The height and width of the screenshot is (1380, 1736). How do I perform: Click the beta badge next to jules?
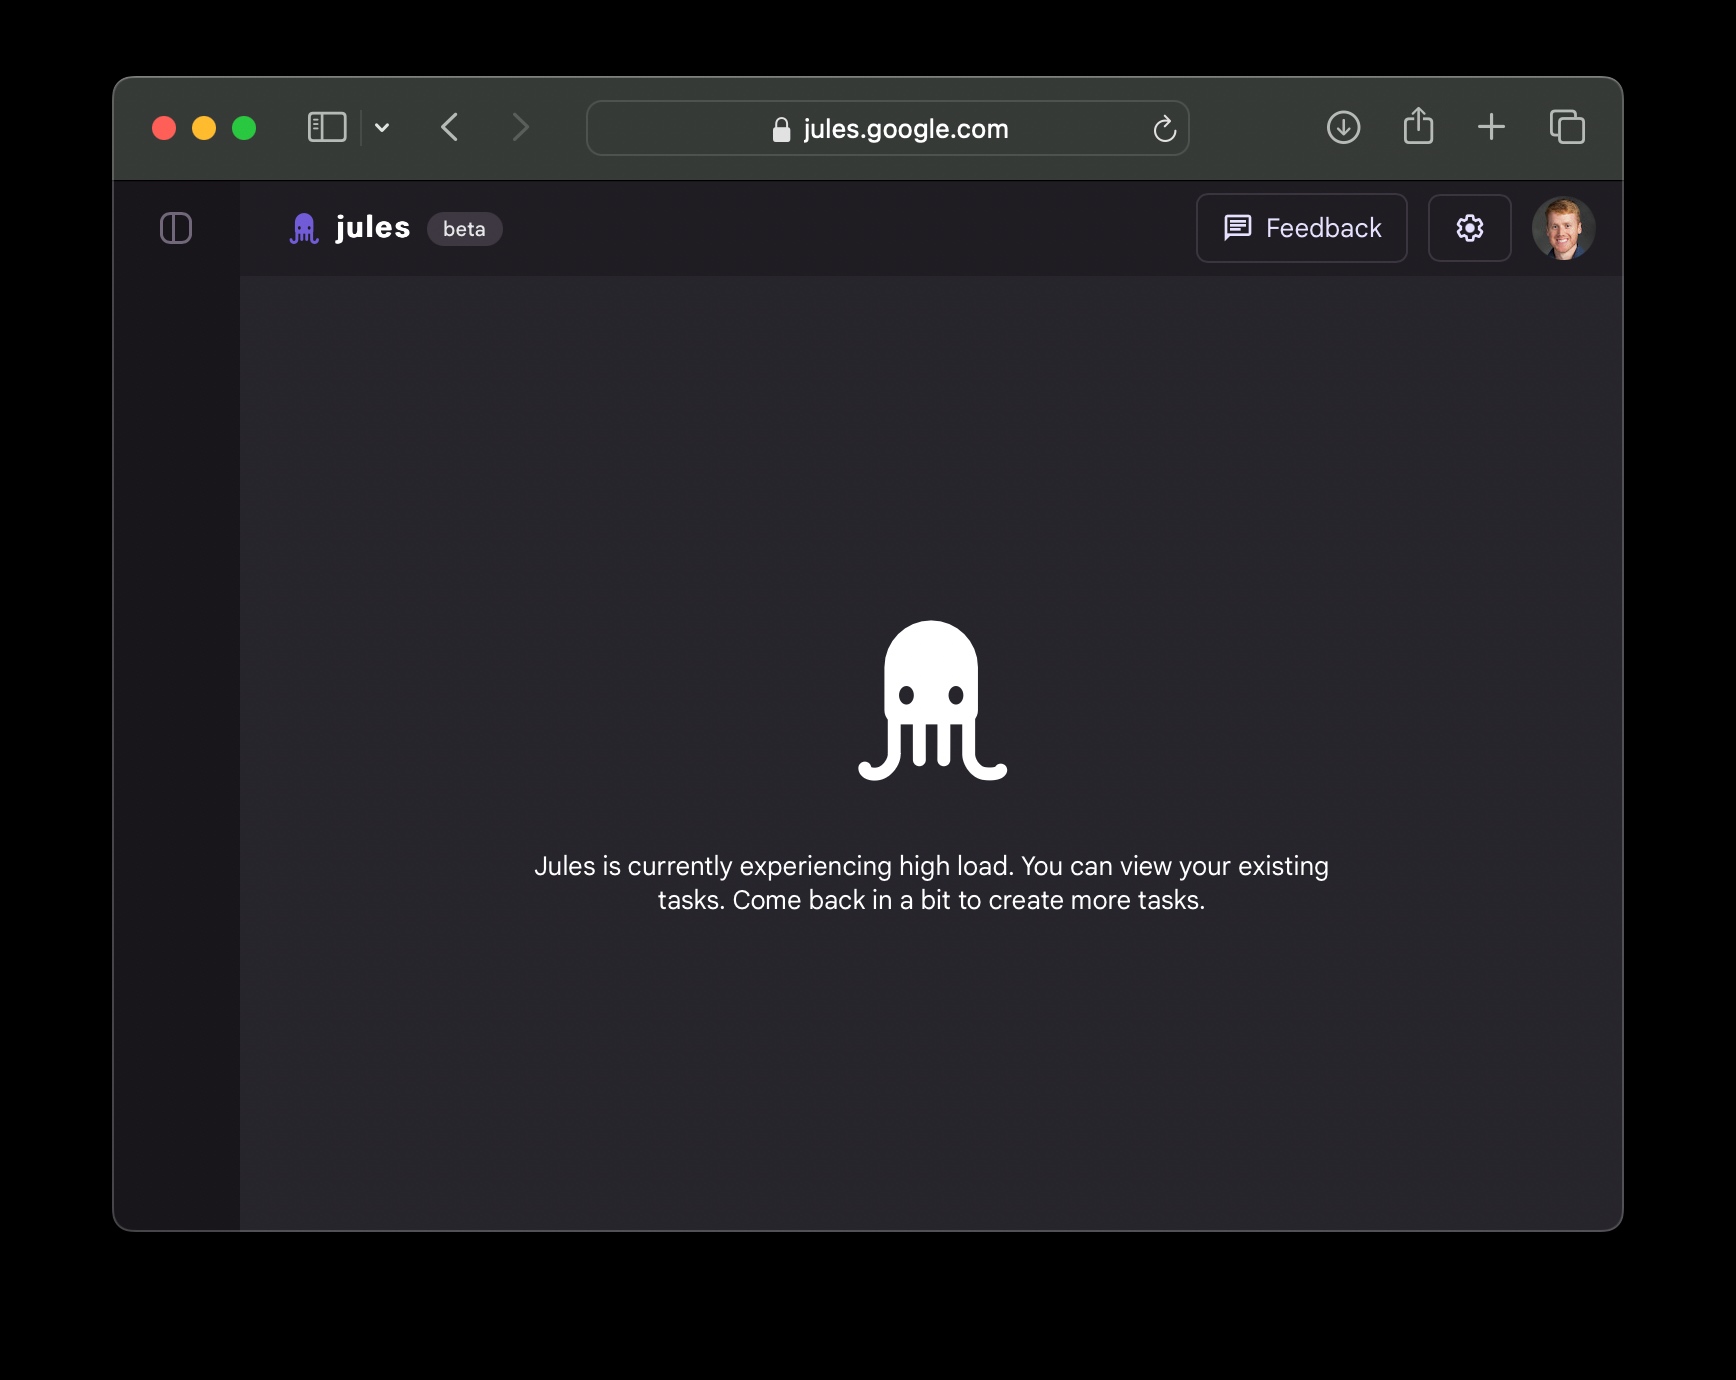click(464, 229)
